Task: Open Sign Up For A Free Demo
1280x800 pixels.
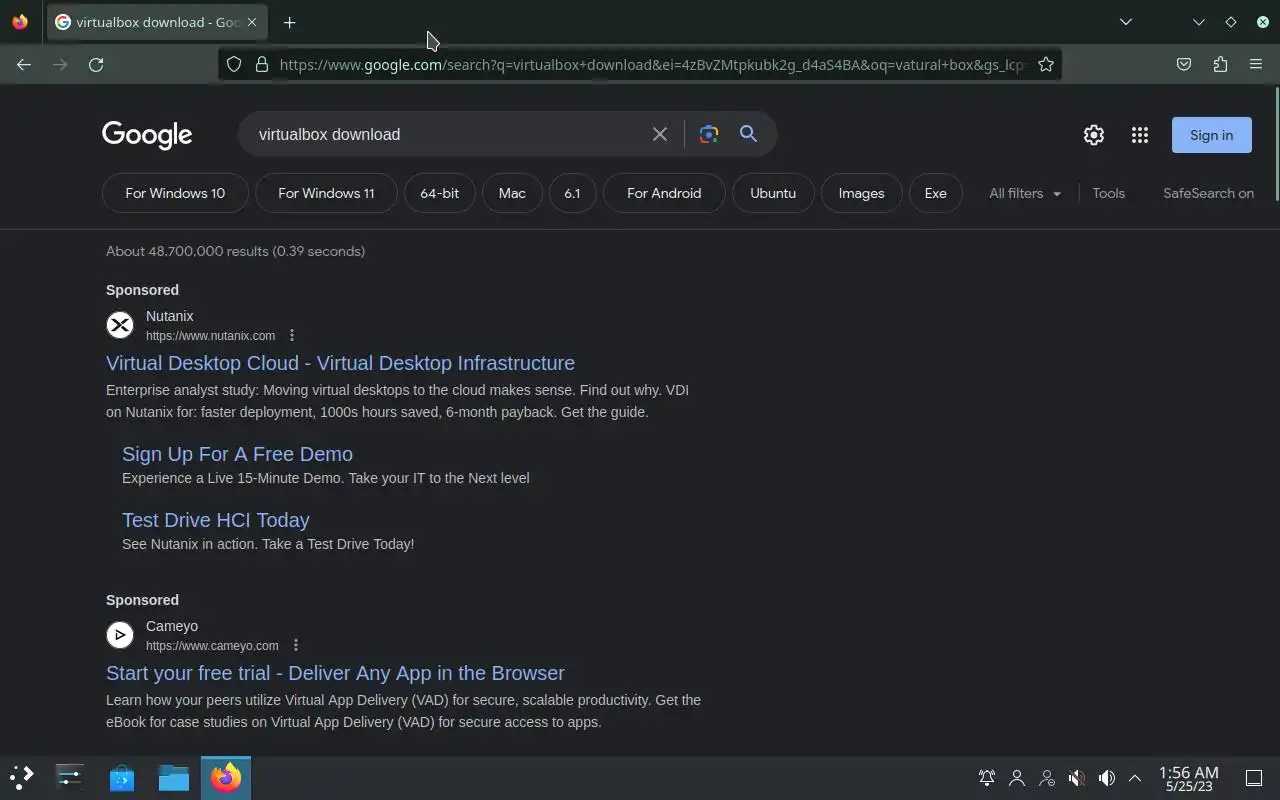Action: pos(237,454)
